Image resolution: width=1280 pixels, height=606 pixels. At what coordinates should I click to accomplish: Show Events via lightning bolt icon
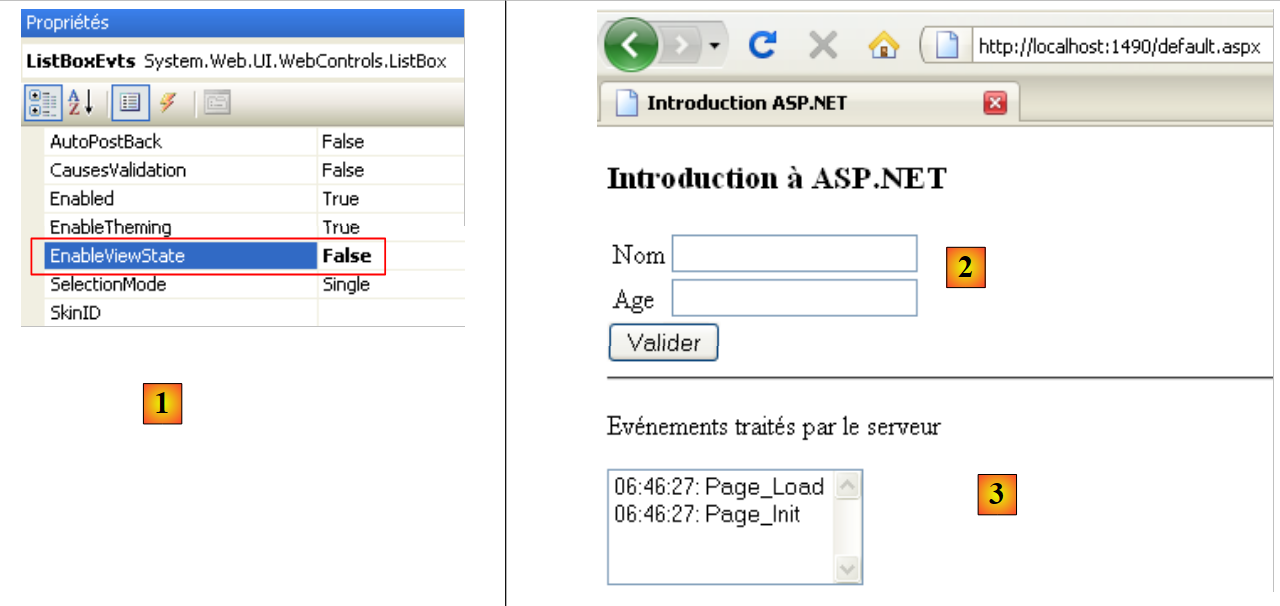pyautogui.click(x=168, y=102)
